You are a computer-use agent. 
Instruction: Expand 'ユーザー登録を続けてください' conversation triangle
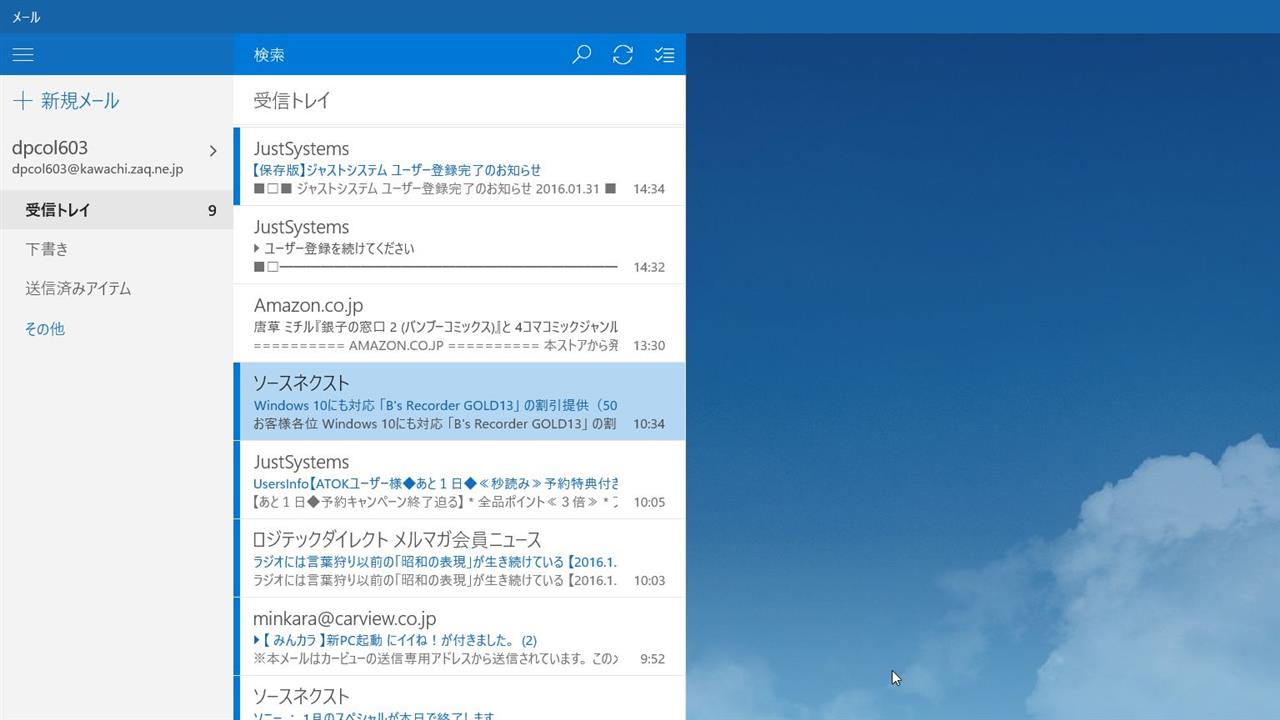coord(257,249)
